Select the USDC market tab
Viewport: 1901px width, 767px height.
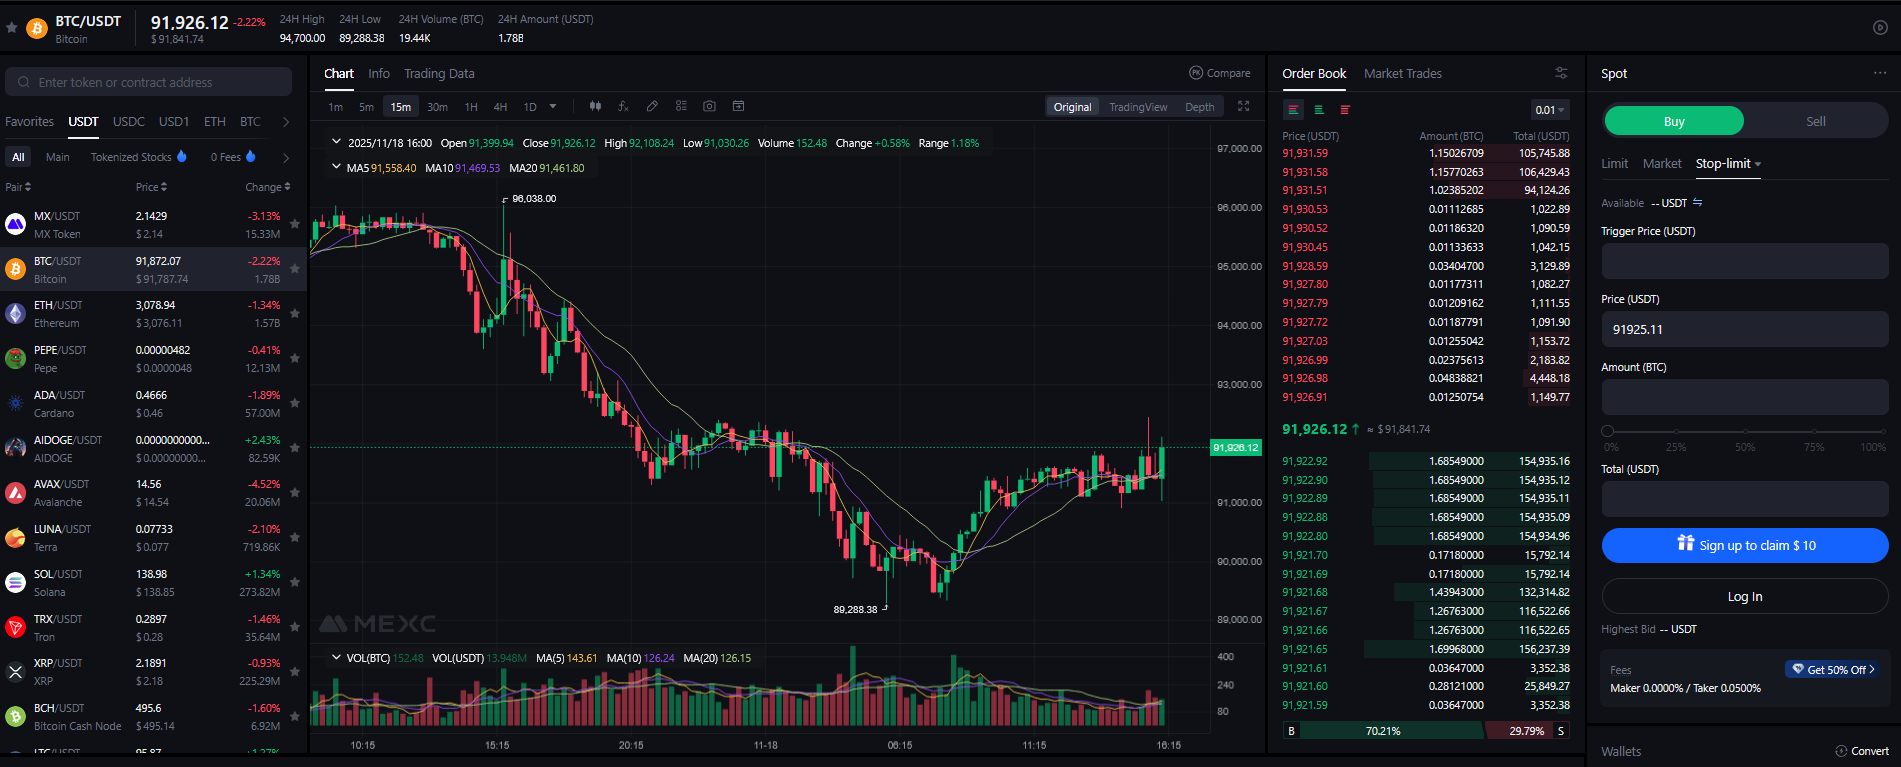pyautogui.click(x=129, y=122)
